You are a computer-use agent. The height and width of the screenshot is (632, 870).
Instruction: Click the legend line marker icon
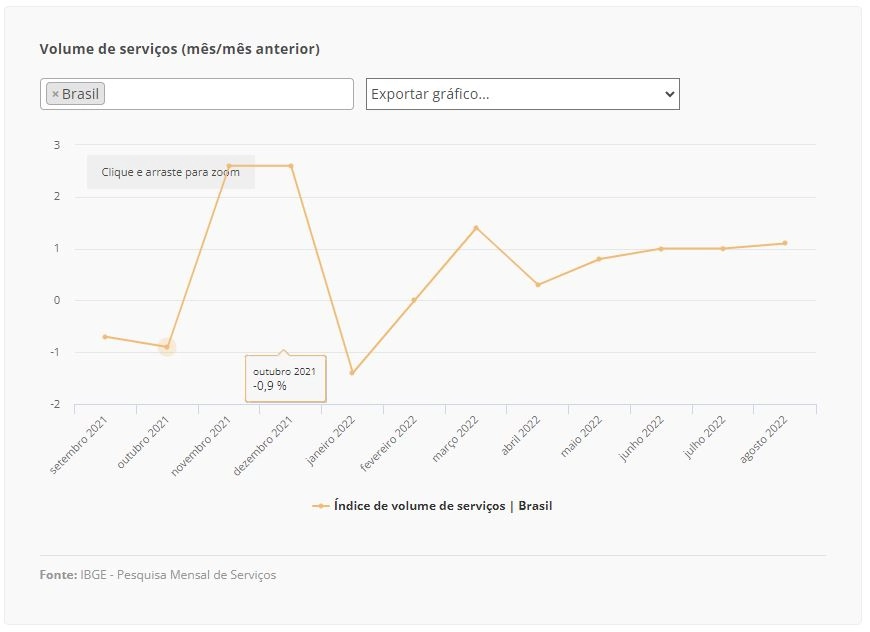pyautogui.click(x=320, y=506)
